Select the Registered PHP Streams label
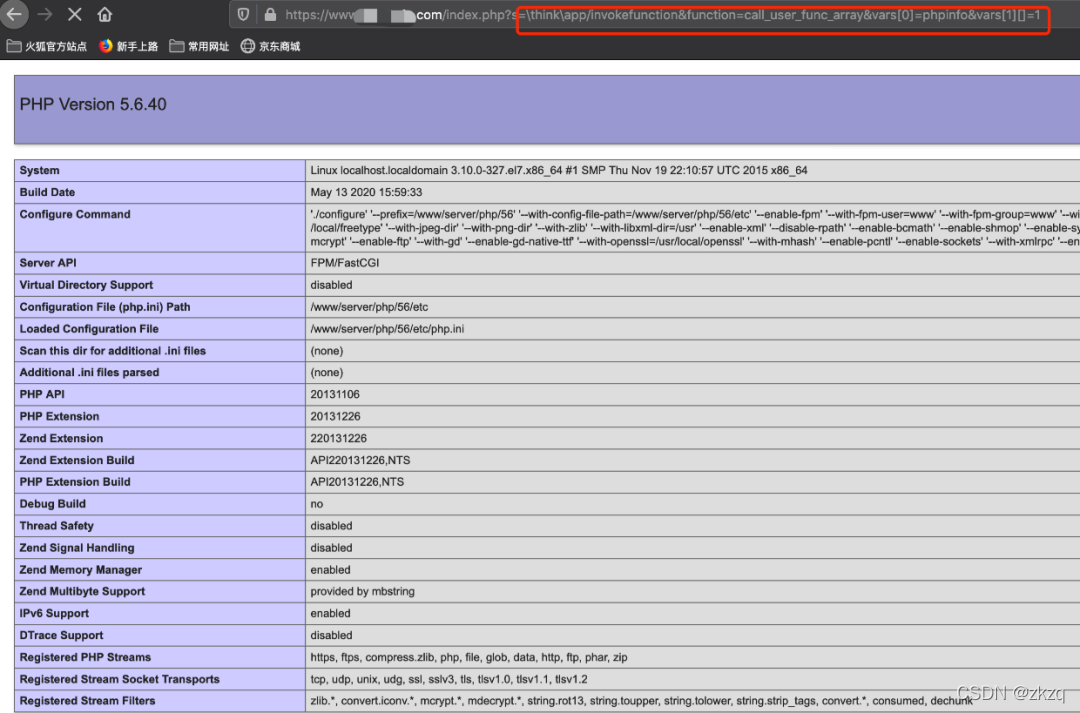1080x713 pixels. (85, 657)
